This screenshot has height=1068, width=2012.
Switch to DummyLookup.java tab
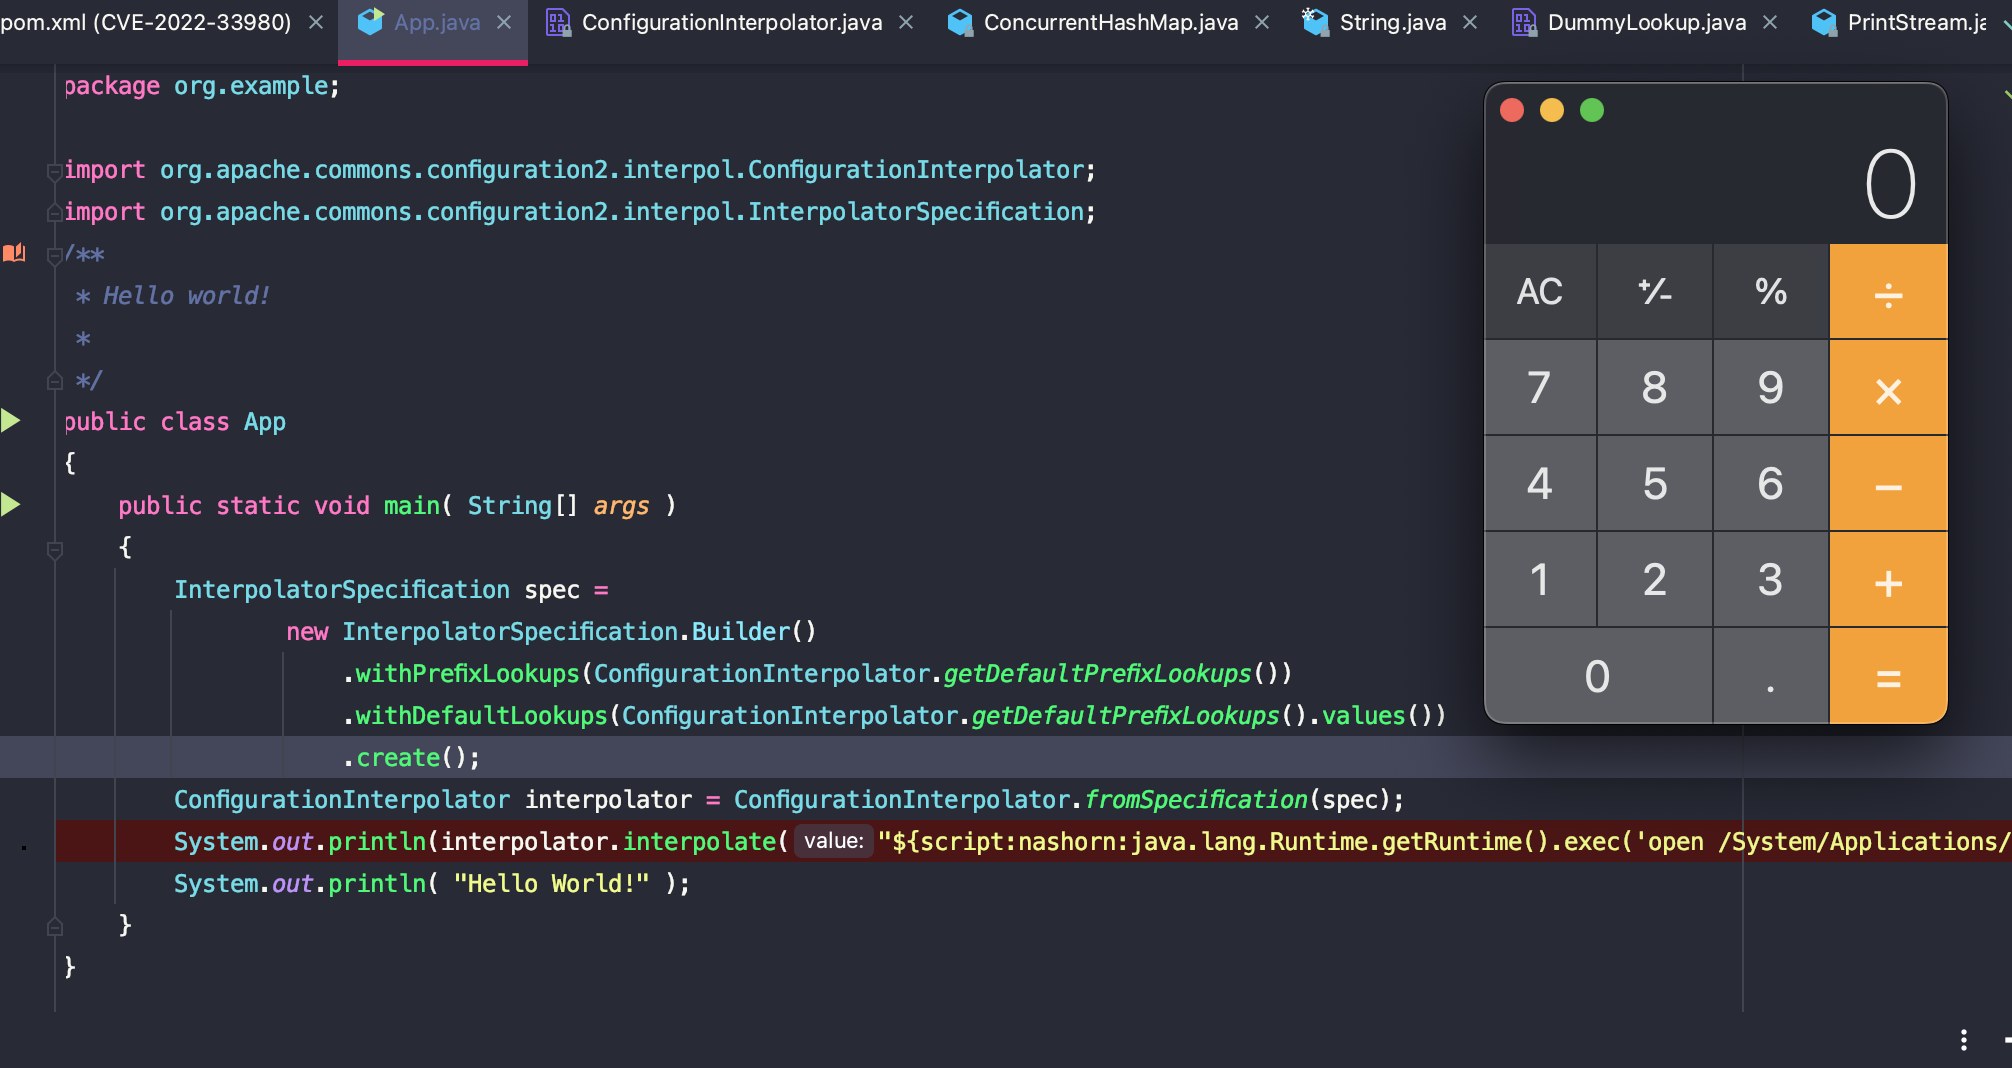click(x=1647, y=22)
